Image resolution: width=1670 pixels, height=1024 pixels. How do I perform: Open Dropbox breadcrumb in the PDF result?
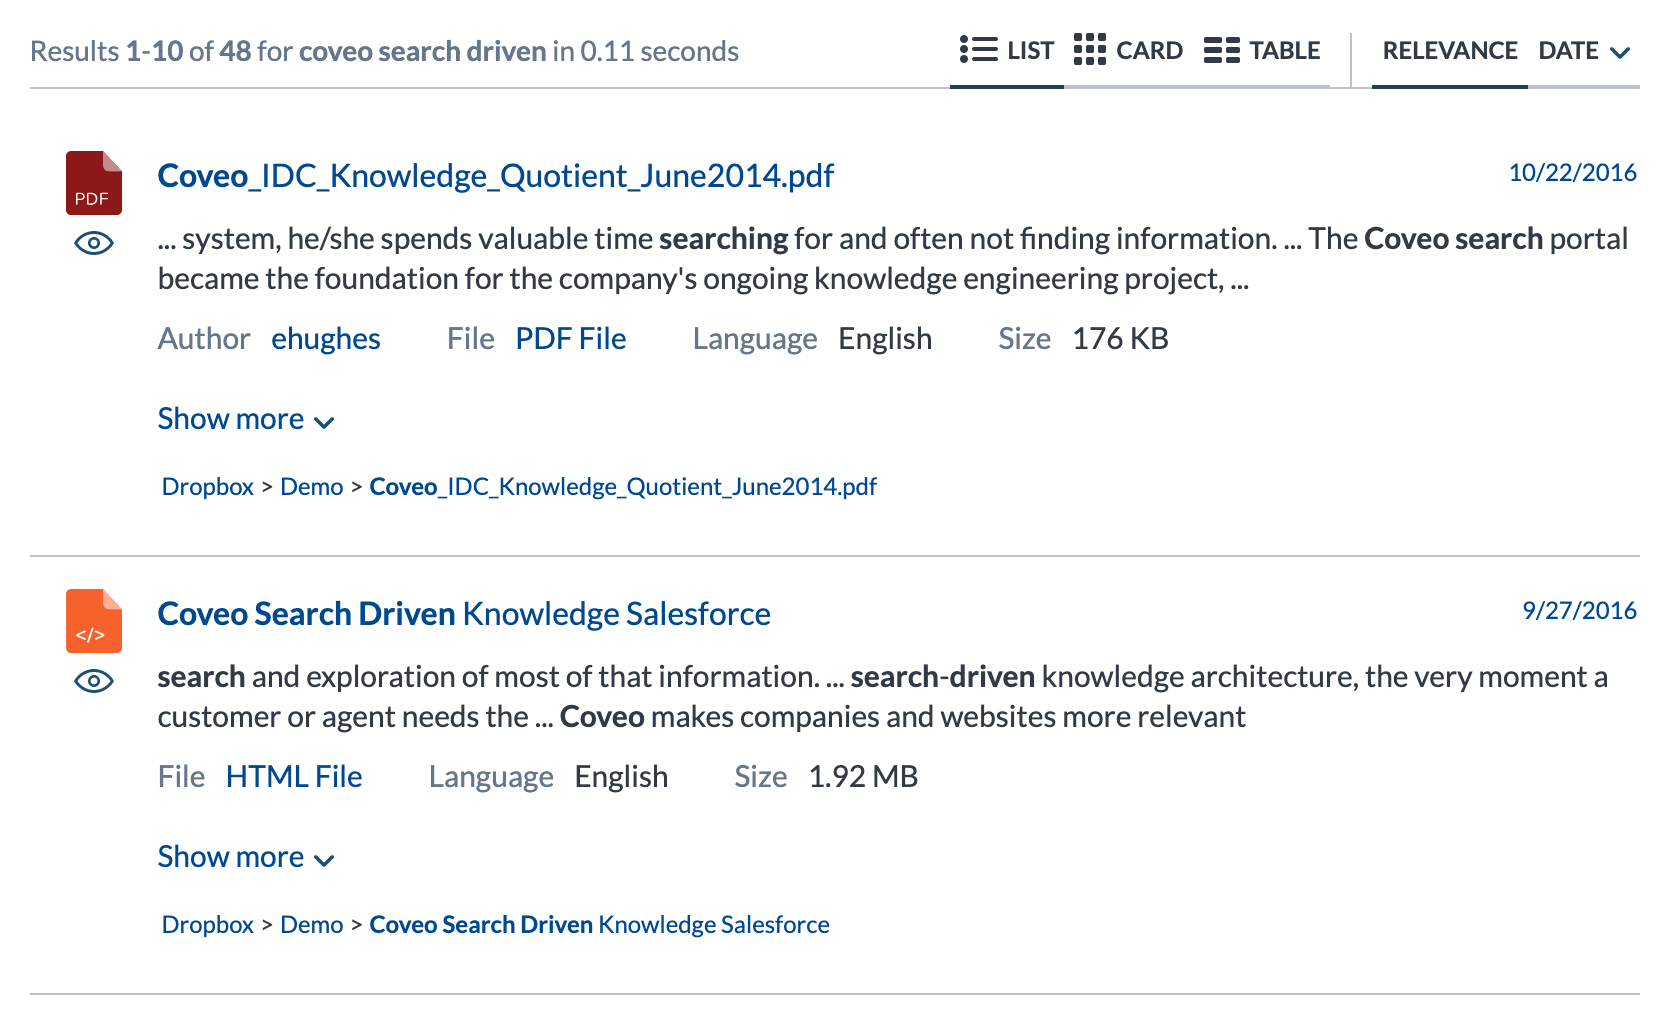click(x=208, y=487)
